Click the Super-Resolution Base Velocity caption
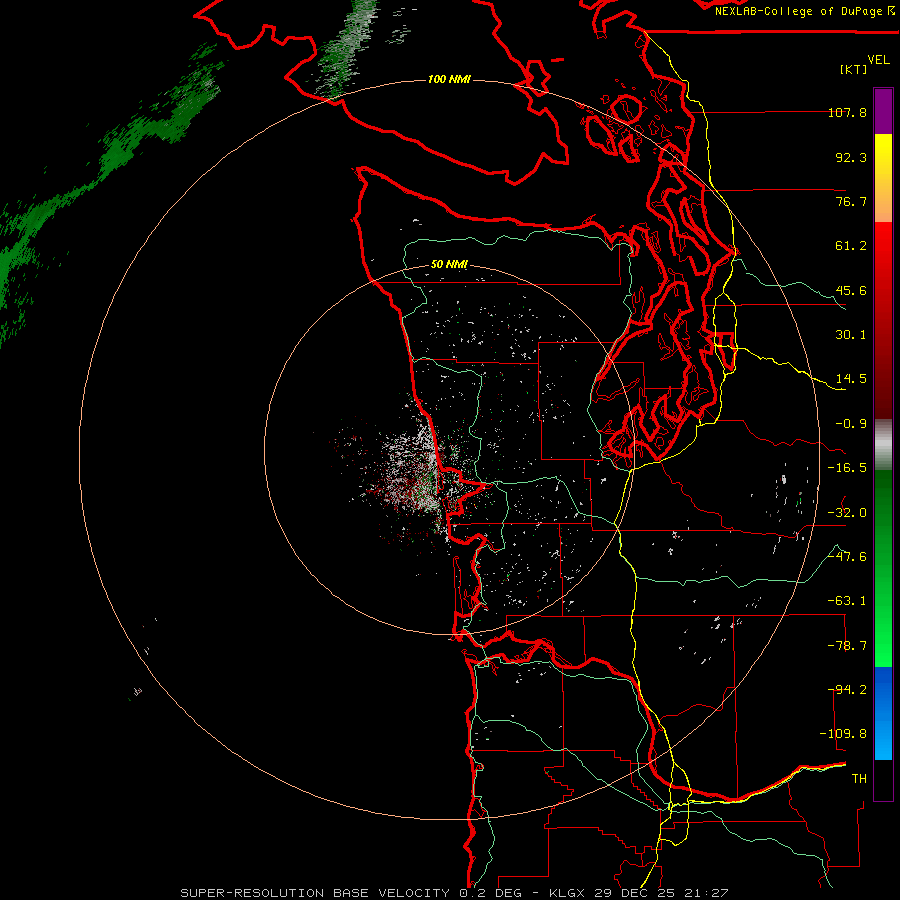Image resolution: width=900 pixels, height=900 pixels. tap(454, 893)
